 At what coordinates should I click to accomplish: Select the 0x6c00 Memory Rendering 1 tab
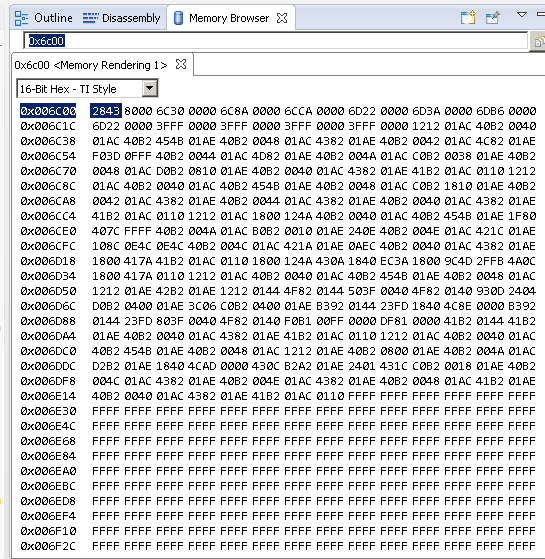[91, 65]
